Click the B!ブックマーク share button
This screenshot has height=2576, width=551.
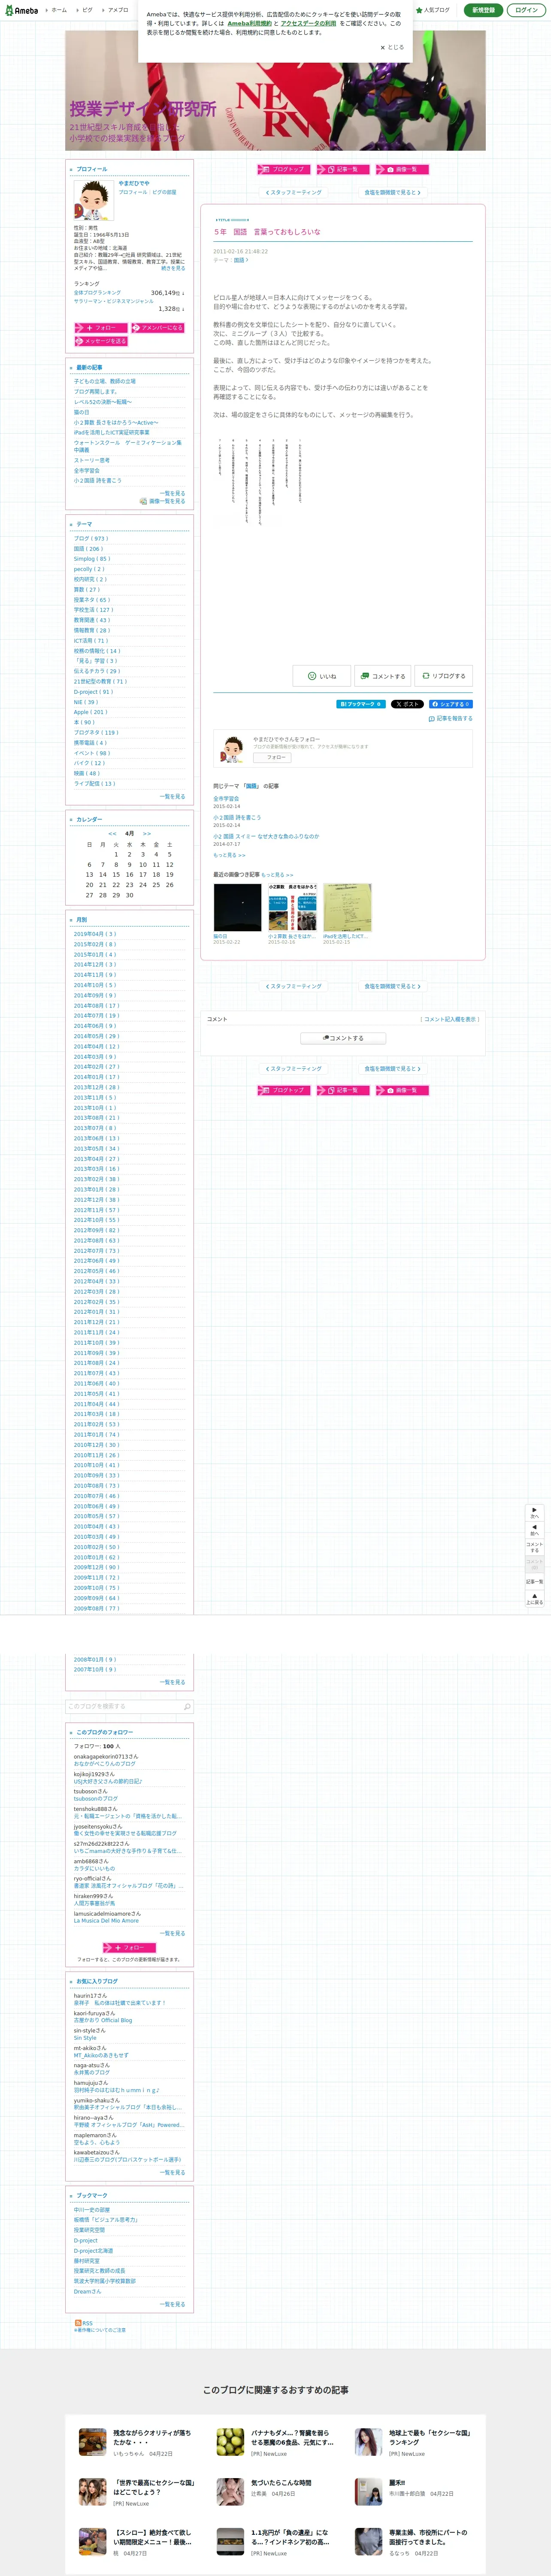(360, 704)
